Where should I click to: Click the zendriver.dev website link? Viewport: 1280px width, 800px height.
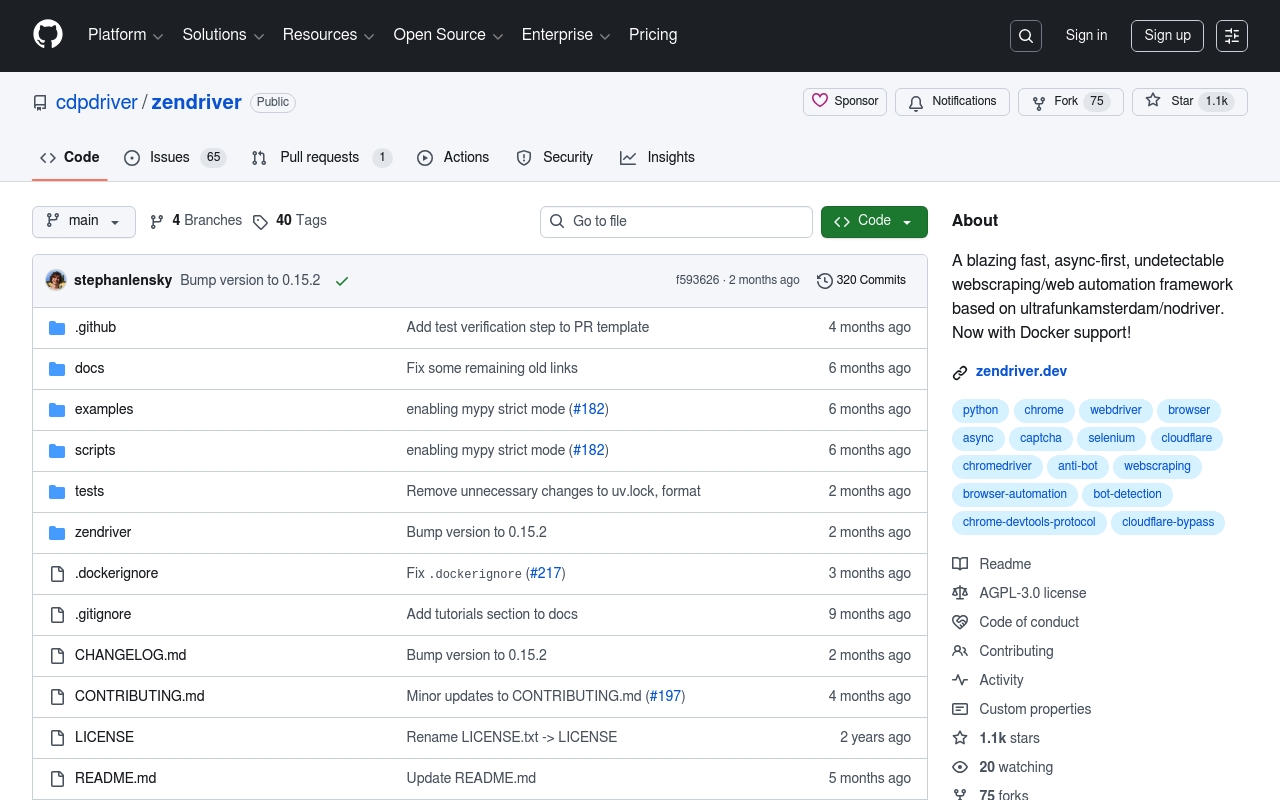pyautogui.click(x=1021, y=371)
